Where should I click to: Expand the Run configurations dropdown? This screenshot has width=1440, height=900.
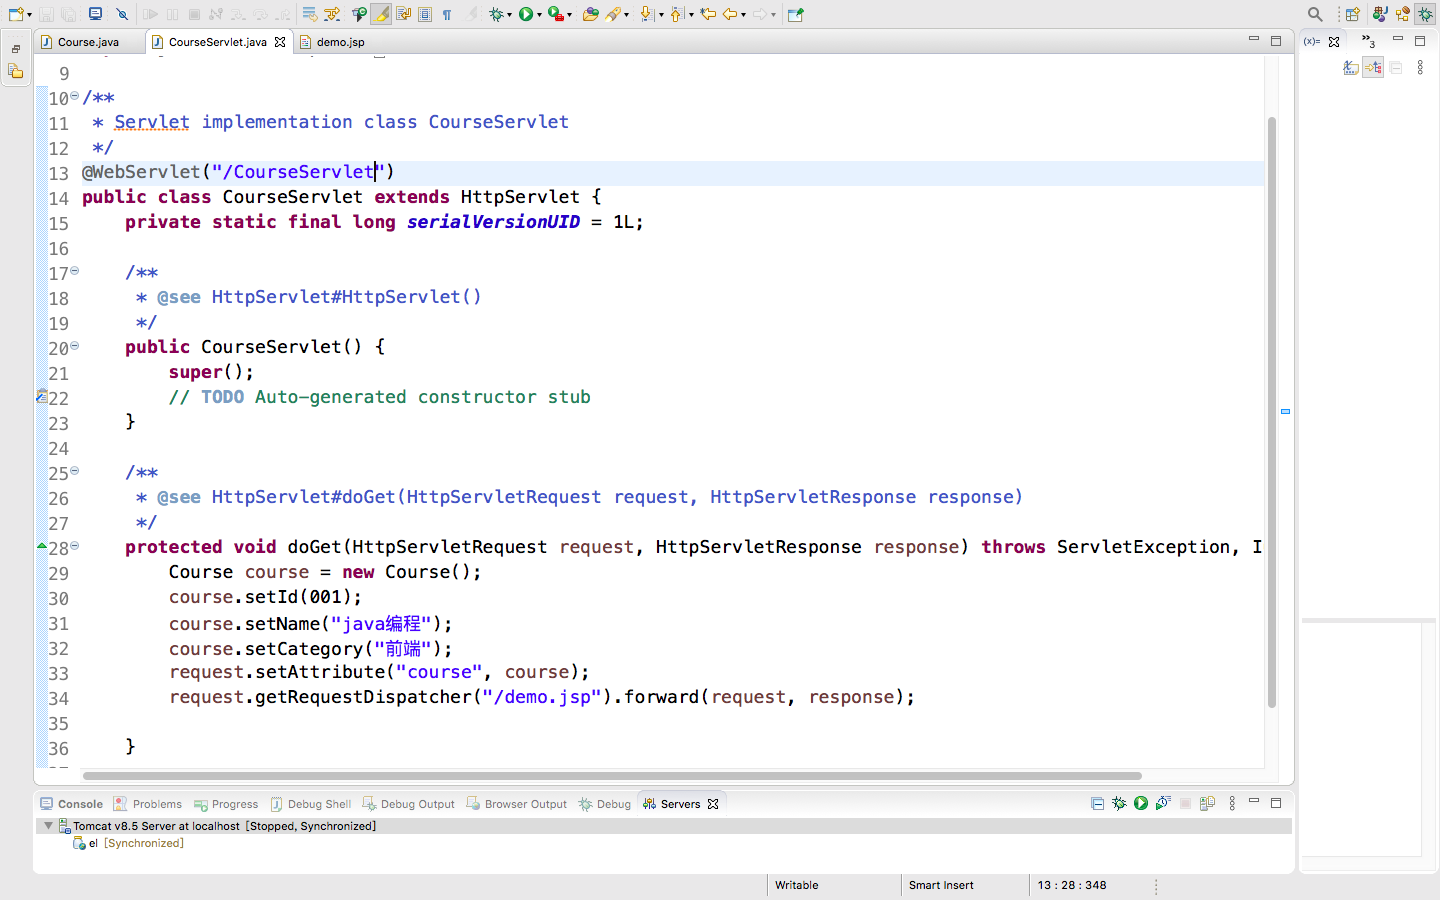[x=538, y=15]
